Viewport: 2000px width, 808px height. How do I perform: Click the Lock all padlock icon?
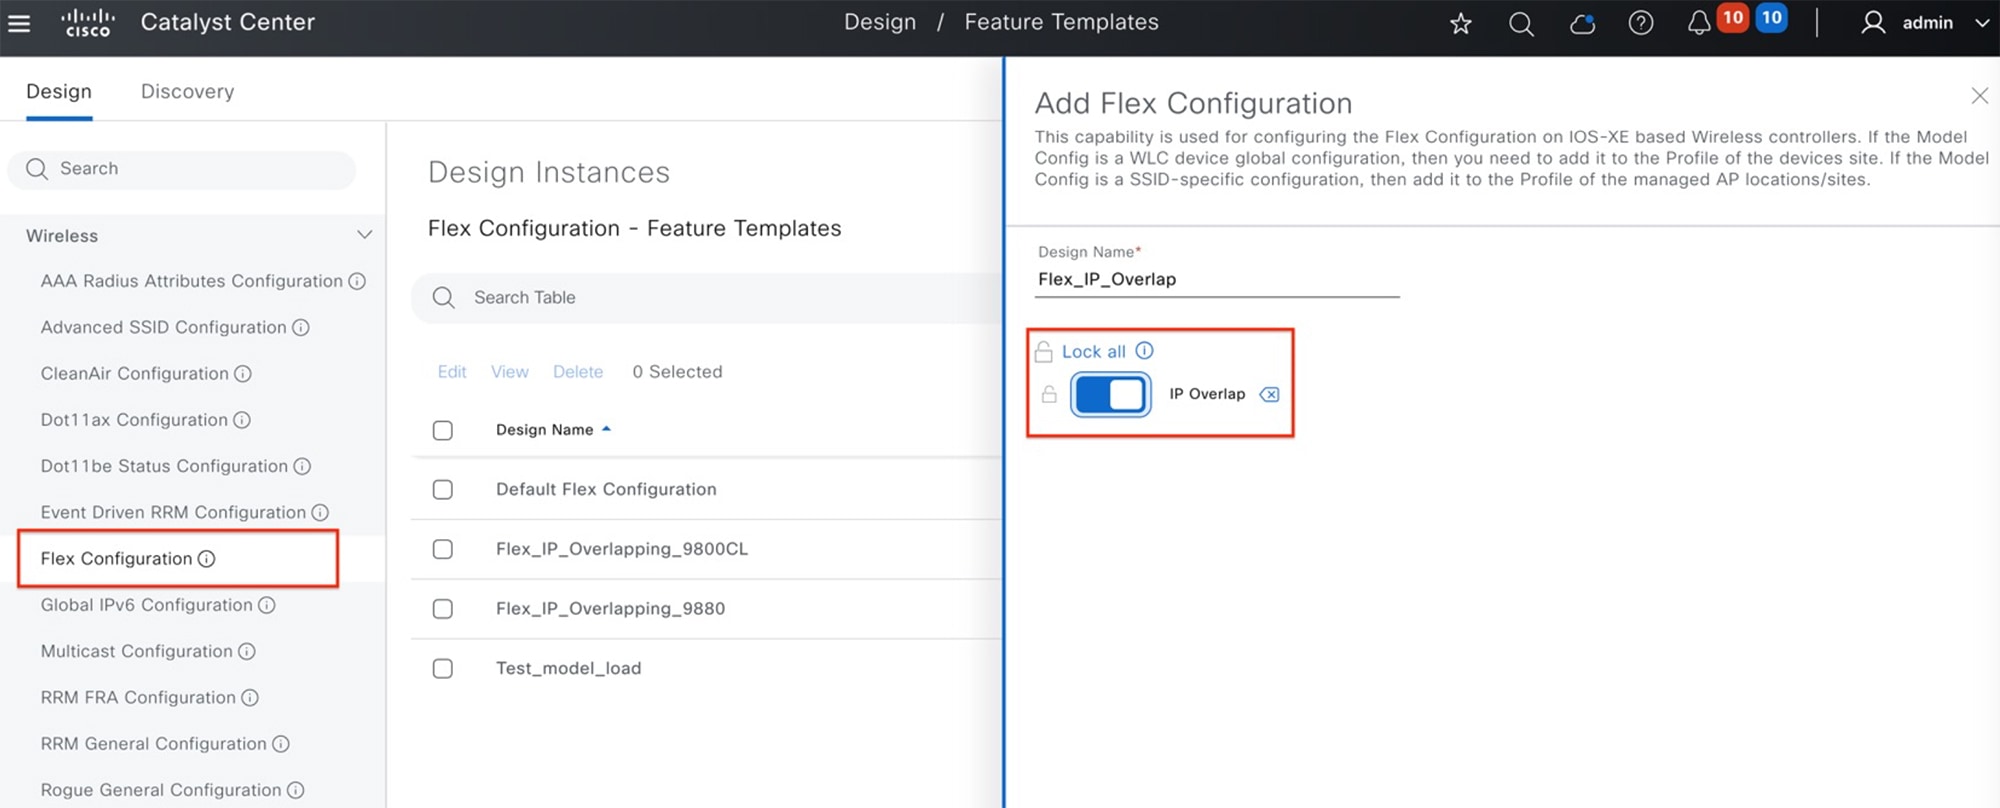tap(1043, 351)
